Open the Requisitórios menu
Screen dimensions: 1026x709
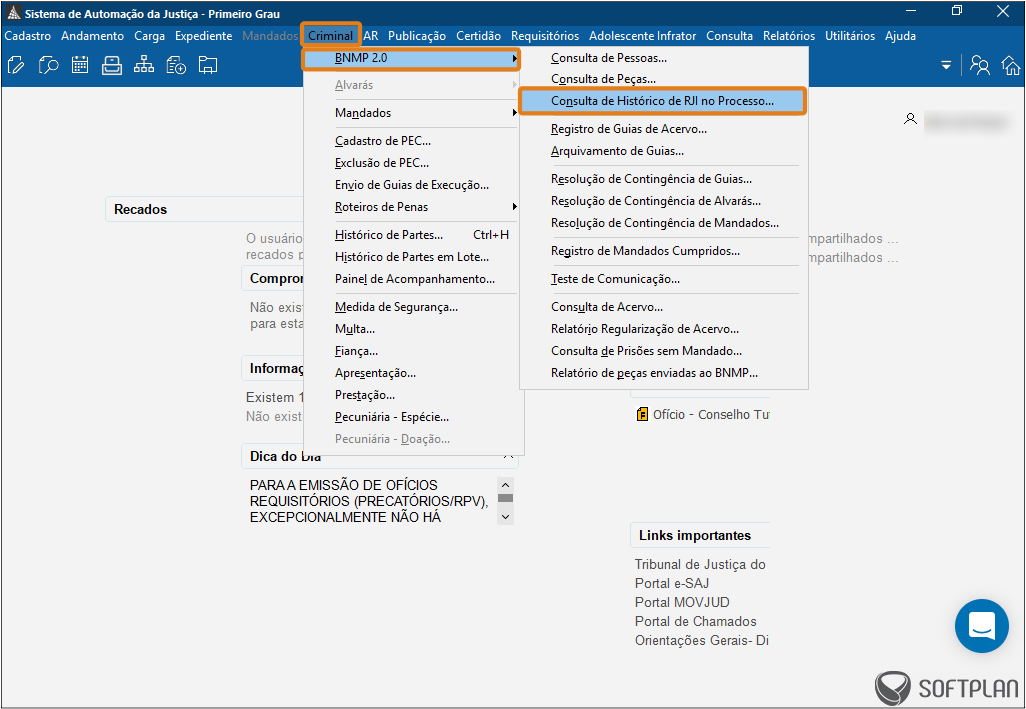tap(545, 36)
